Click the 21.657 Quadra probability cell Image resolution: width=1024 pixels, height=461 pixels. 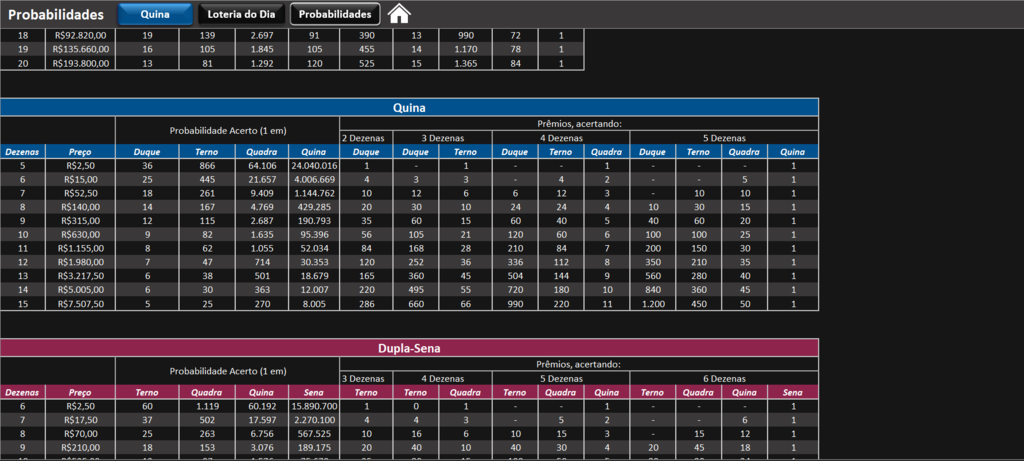click(262, 180)
